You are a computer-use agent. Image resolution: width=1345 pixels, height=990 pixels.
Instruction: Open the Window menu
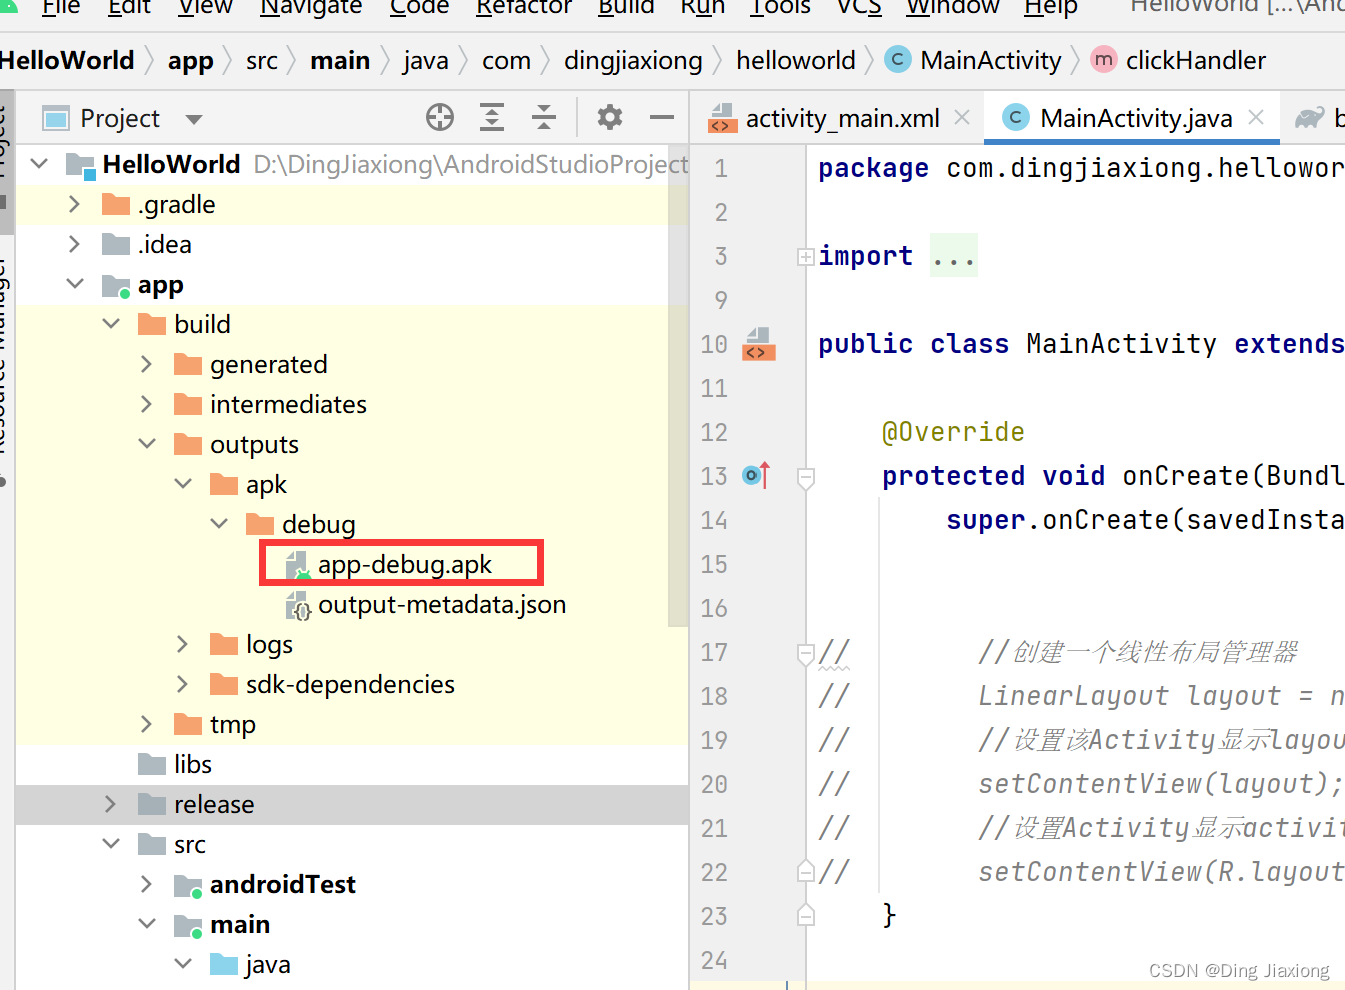click(x=953, y=7)
